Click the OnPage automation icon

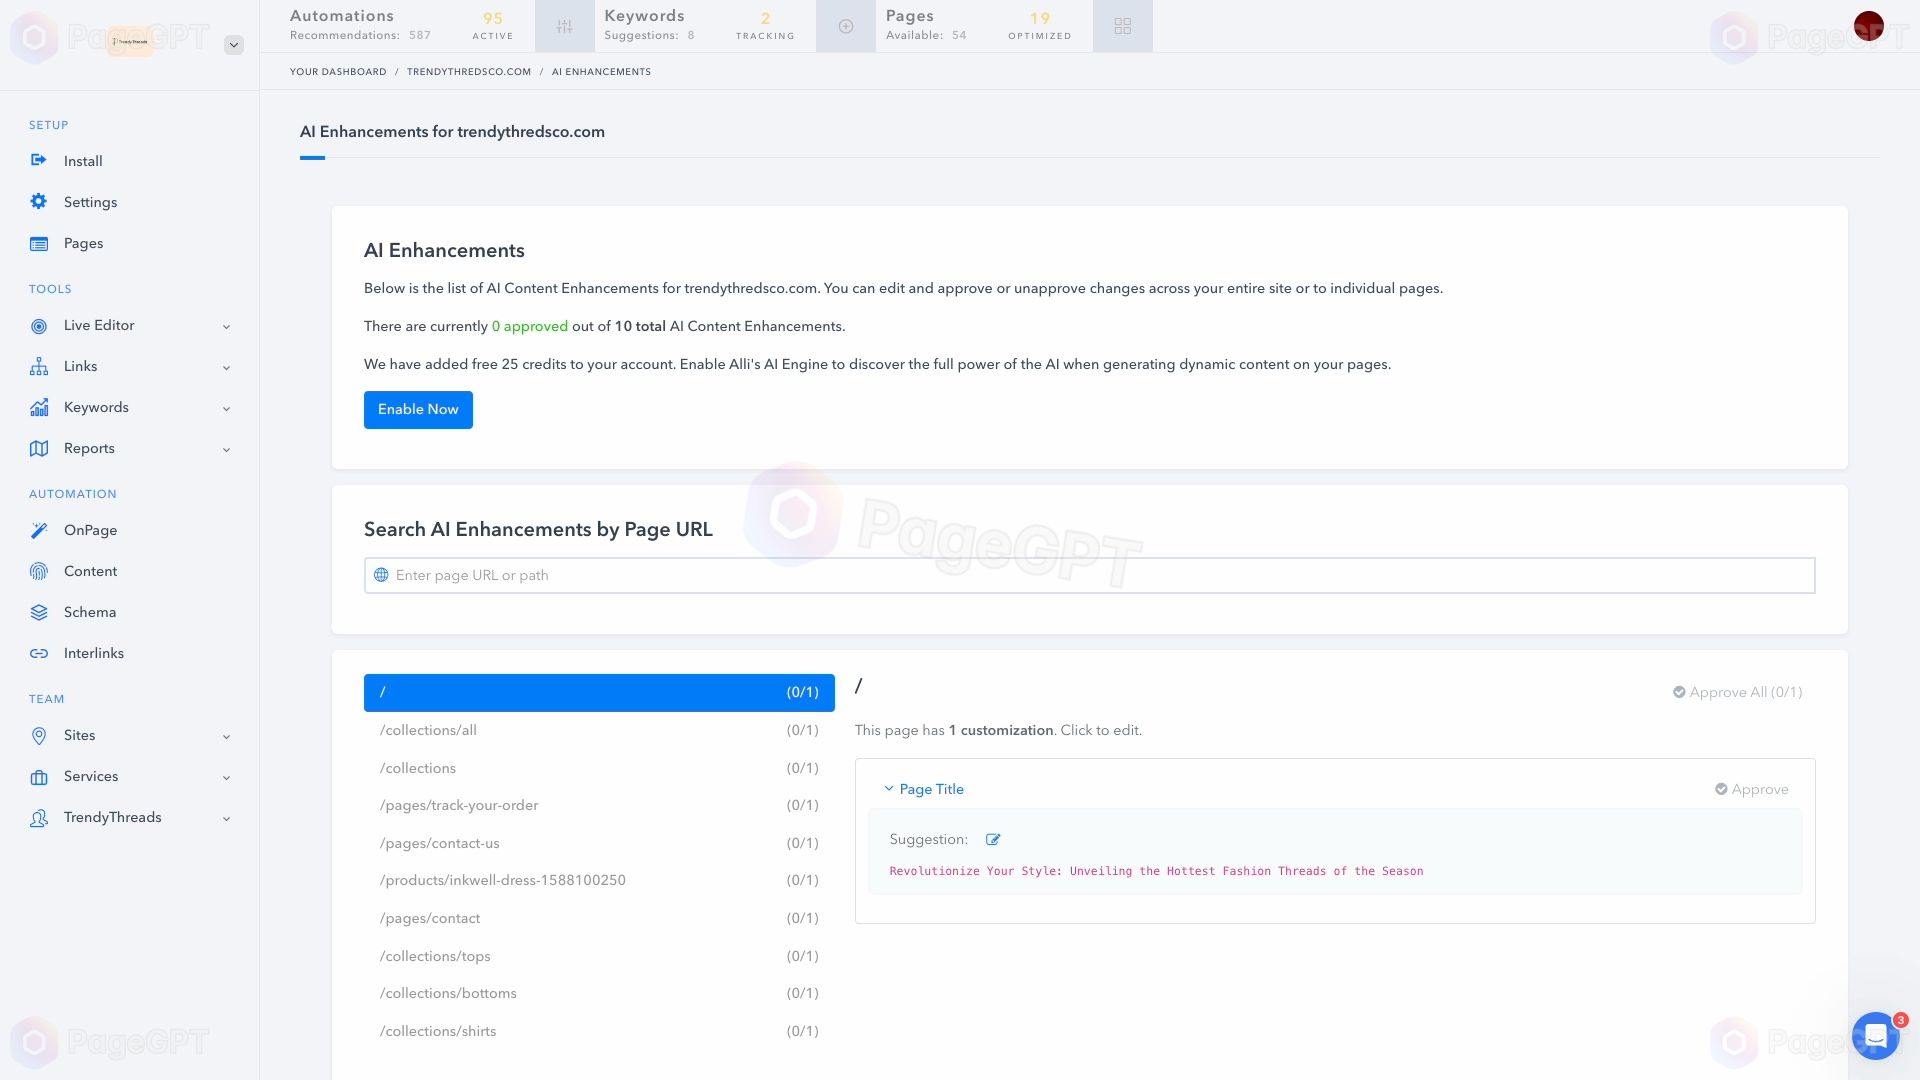tap(38, 530)
